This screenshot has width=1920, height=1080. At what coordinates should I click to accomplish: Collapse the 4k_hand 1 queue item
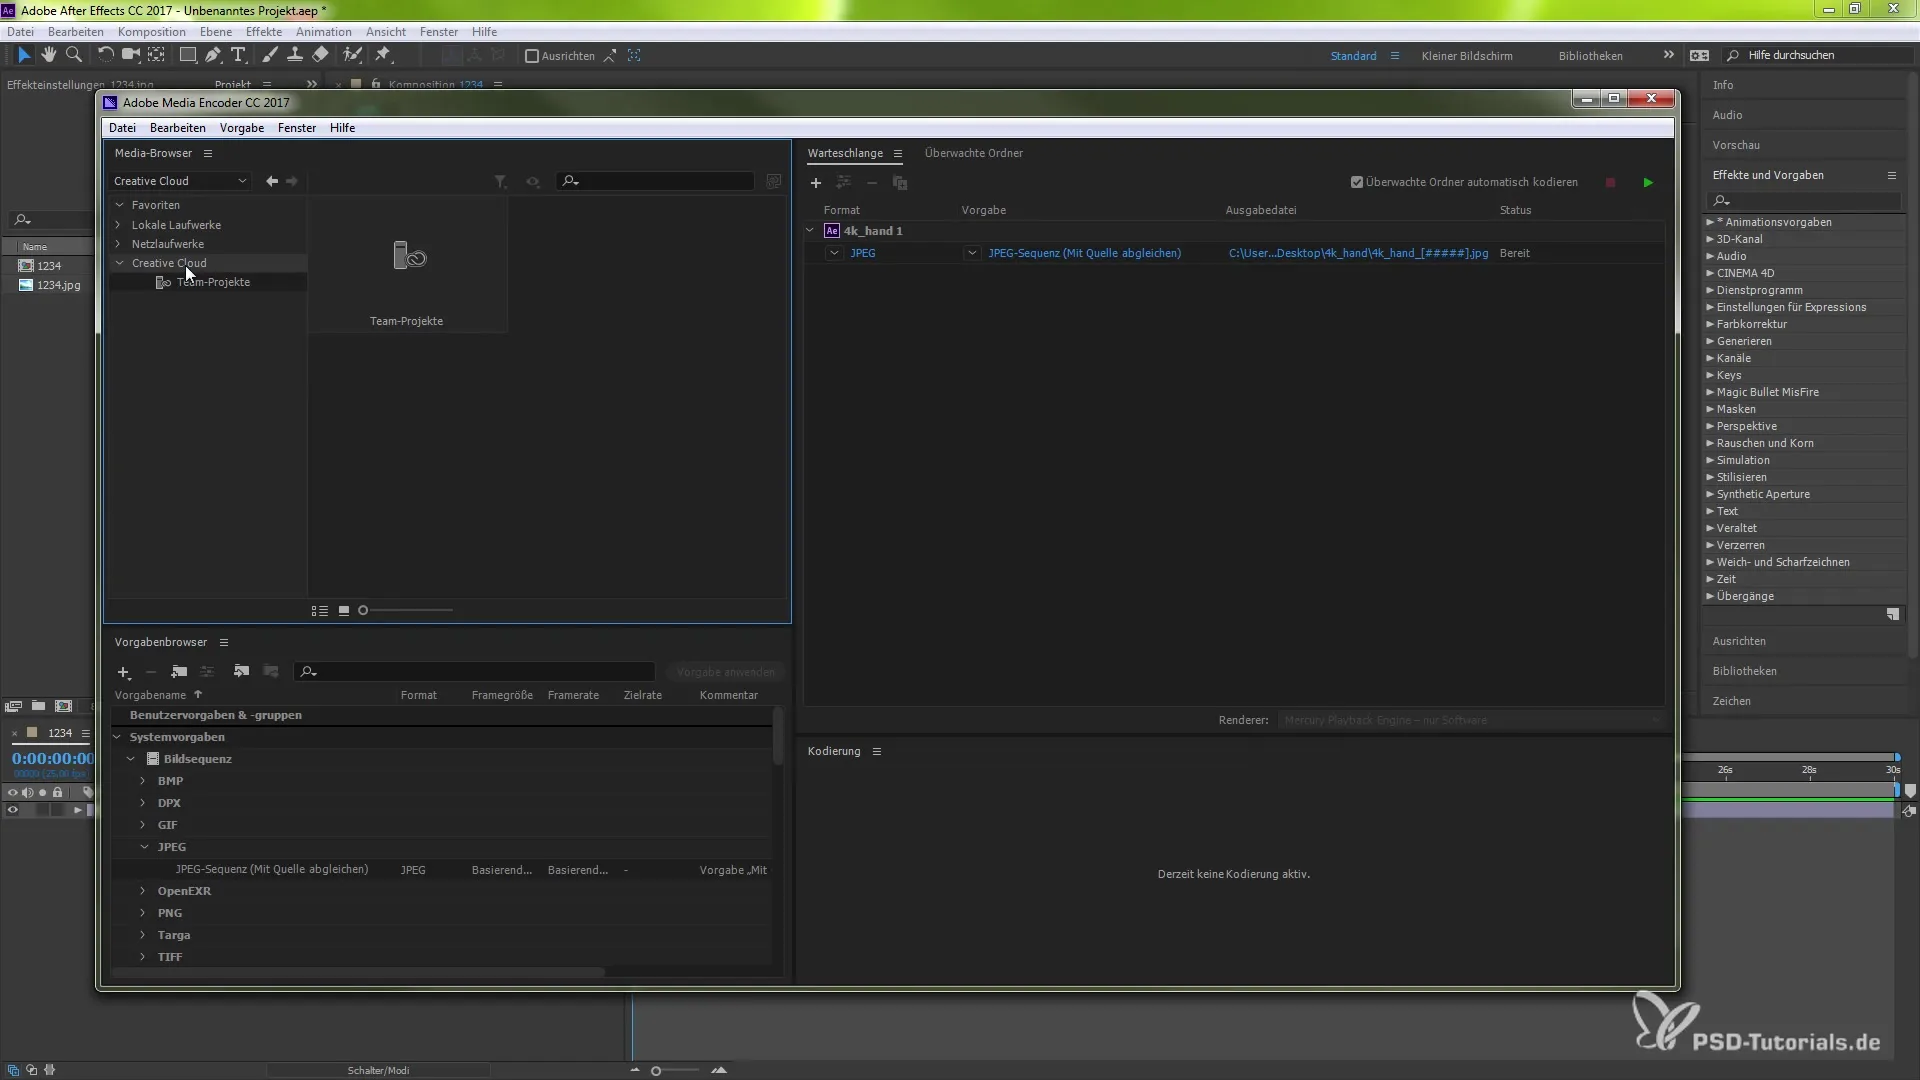[810, 231]
